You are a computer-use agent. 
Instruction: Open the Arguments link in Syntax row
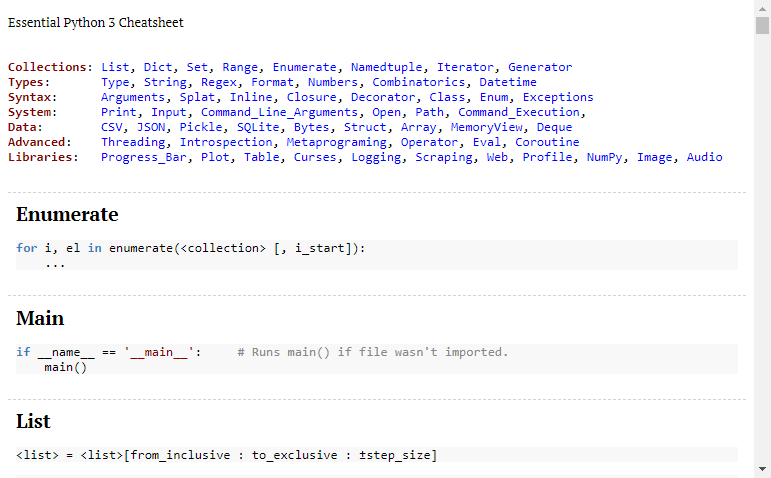coord(133,97)
